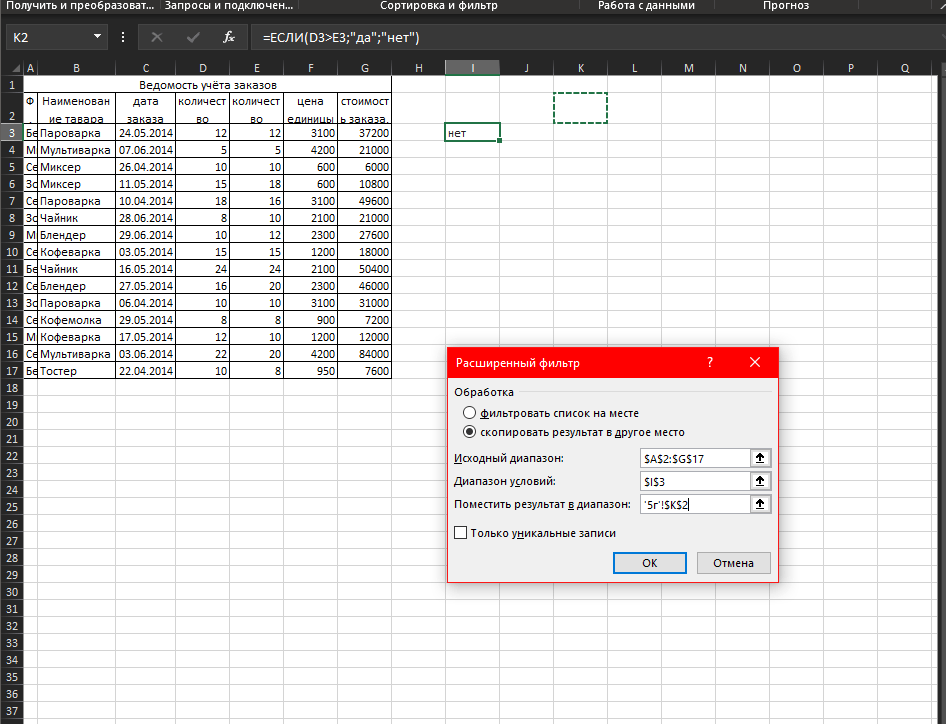Click the Сортировка и фильтр group label

439,5
